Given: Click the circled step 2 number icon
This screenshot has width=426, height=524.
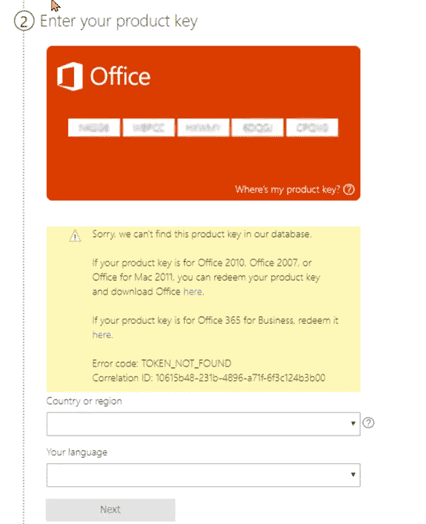Looking at the screenshot, I should 24,21.
